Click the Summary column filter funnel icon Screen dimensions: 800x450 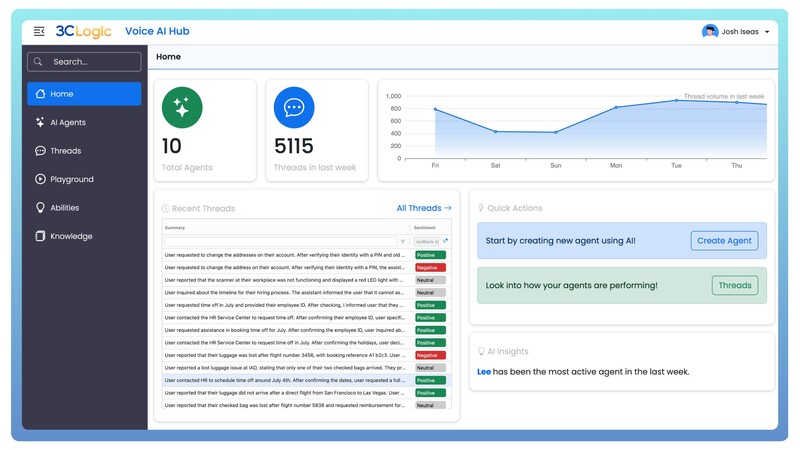point(403,241)
